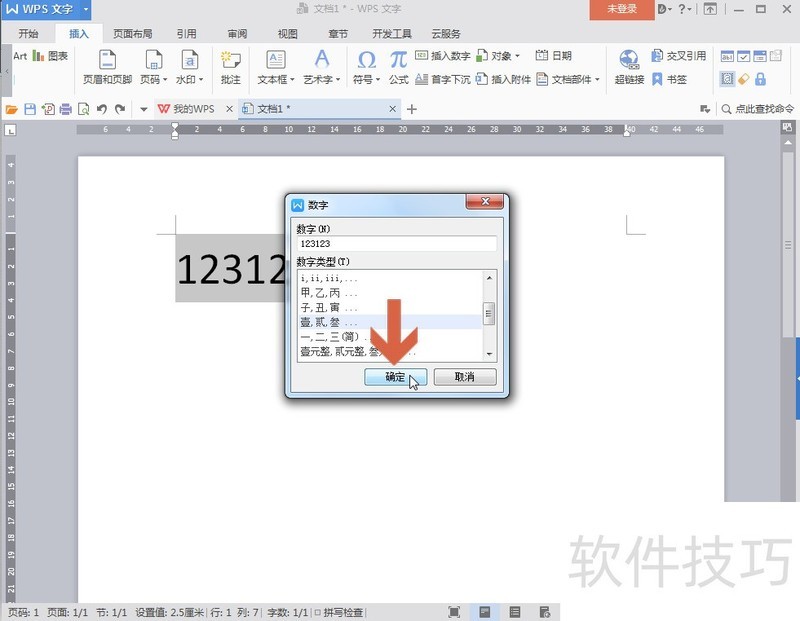Click the number type list scroll down arrow
The height and width of the screenshot is (621, 800).
[489, 354]
